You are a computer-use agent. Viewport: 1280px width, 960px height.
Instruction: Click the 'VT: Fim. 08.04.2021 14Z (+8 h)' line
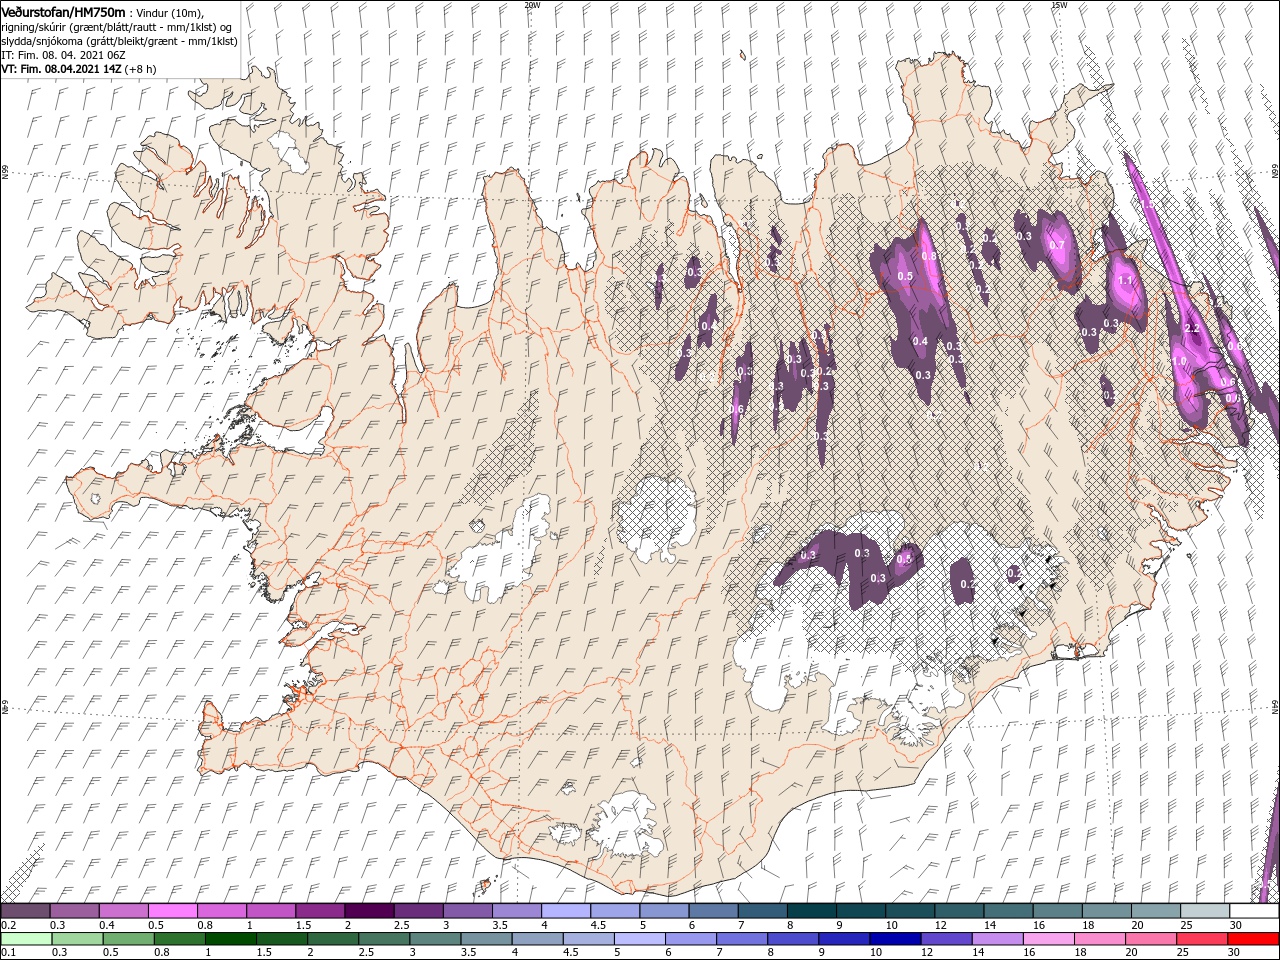click(x=78, y=69)
